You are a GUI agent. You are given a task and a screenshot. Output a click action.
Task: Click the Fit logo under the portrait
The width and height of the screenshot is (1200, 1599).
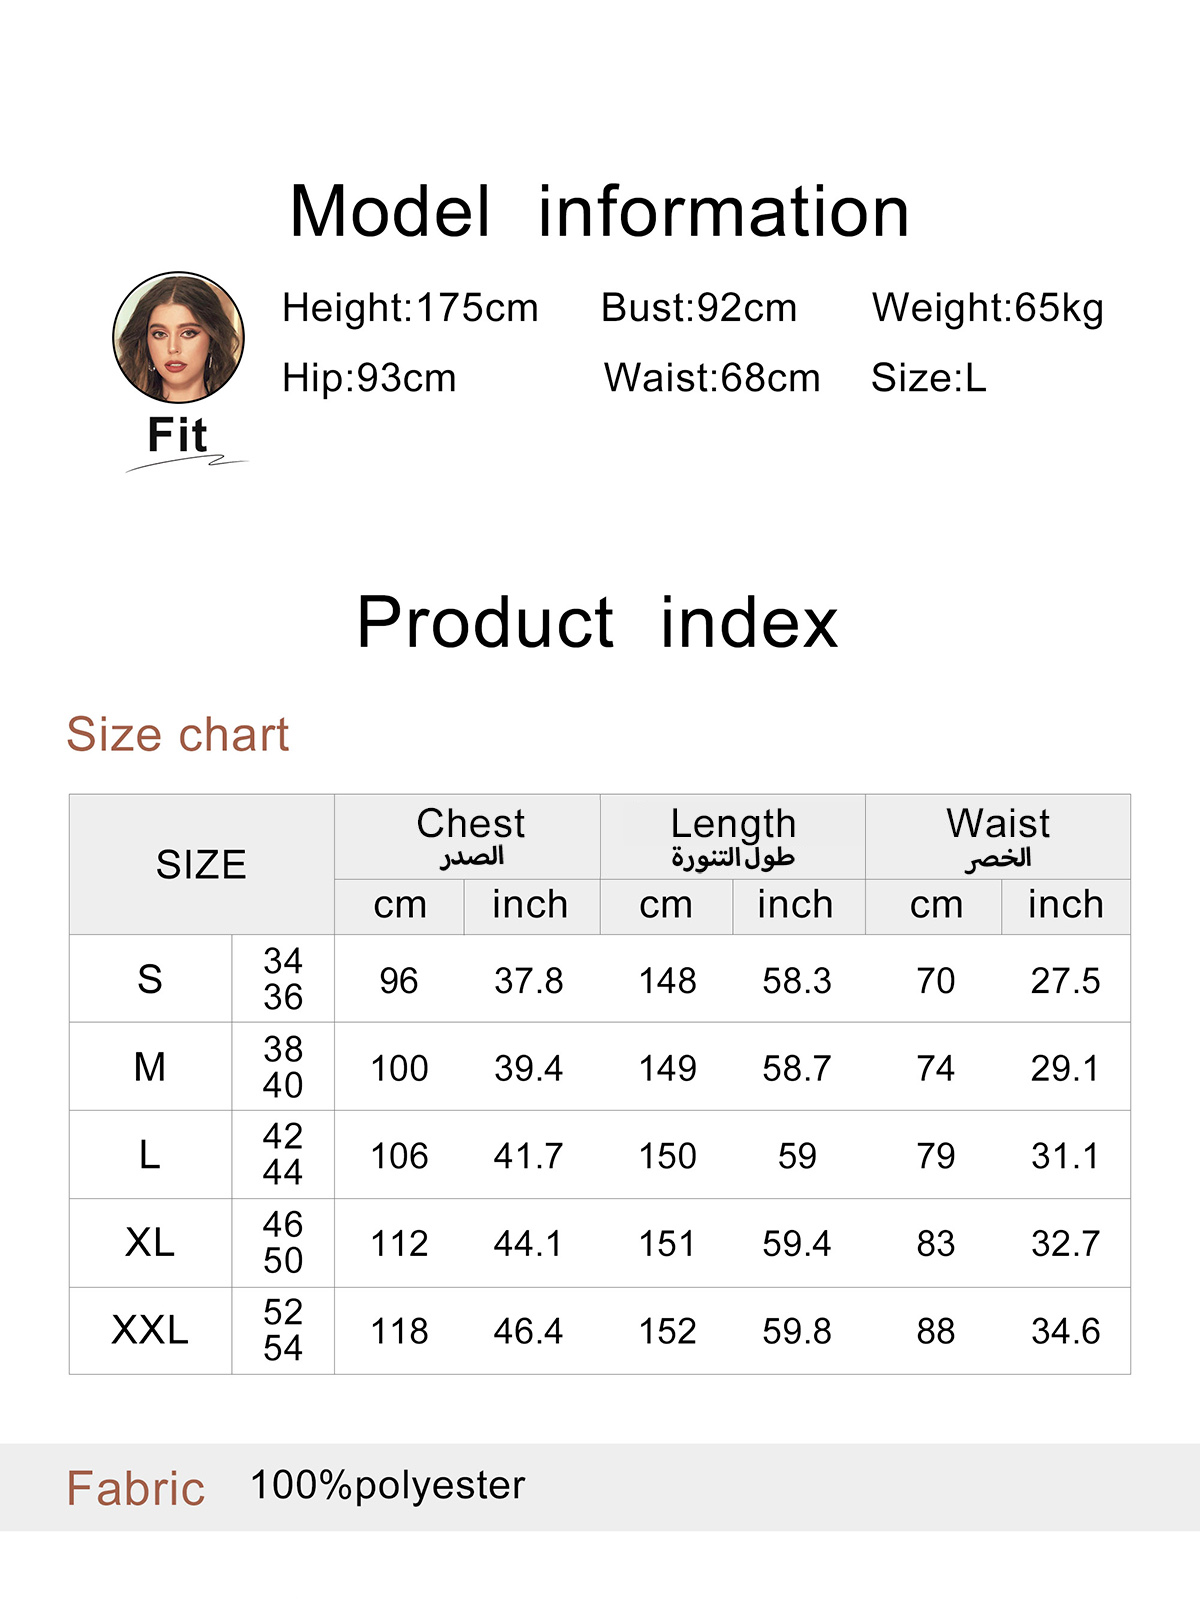click(x=178, y=437)
